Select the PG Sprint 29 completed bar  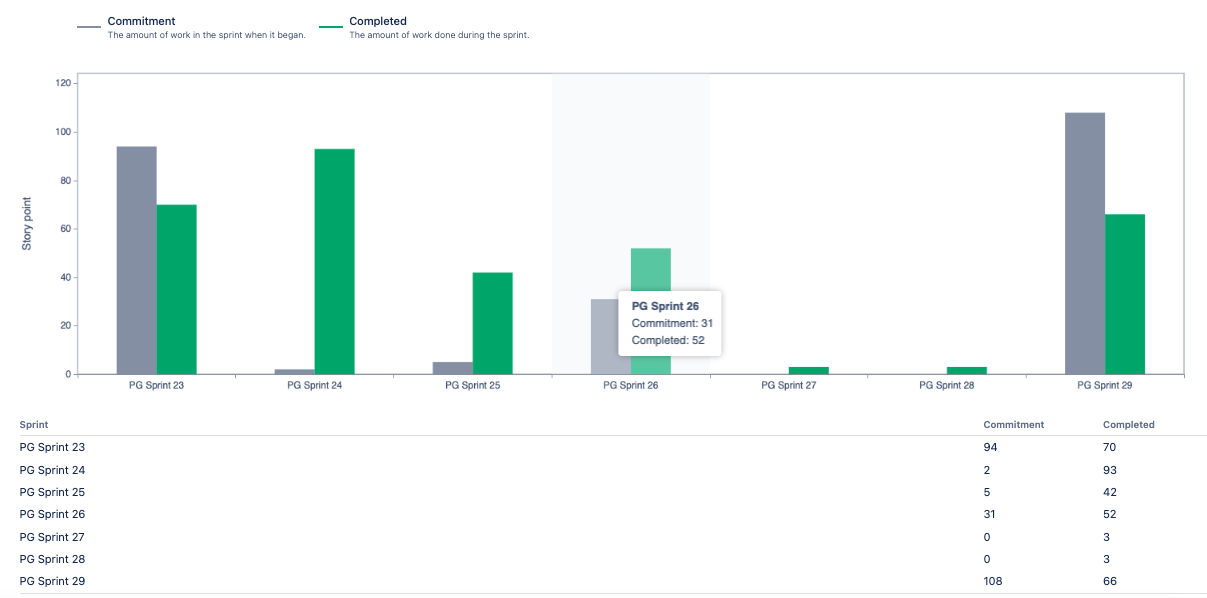pos(1125,294)
